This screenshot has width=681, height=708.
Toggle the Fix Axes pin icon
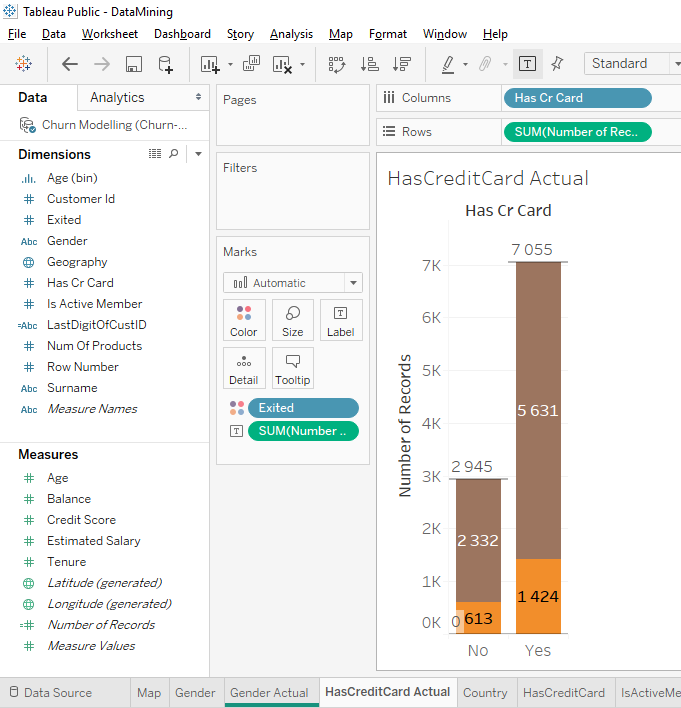[x=557, y=64]
